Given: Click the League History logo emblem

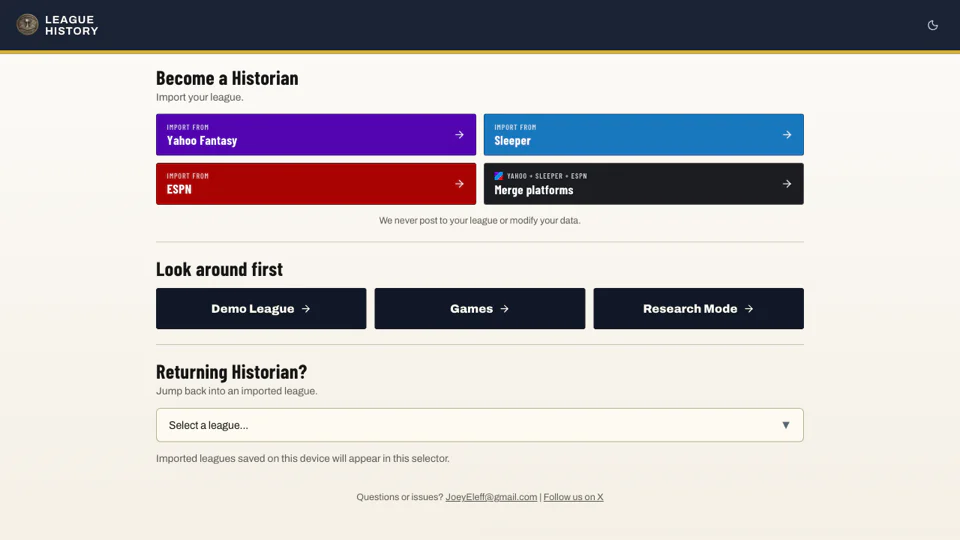Looking at the screenshot, I should coord(27,24).
